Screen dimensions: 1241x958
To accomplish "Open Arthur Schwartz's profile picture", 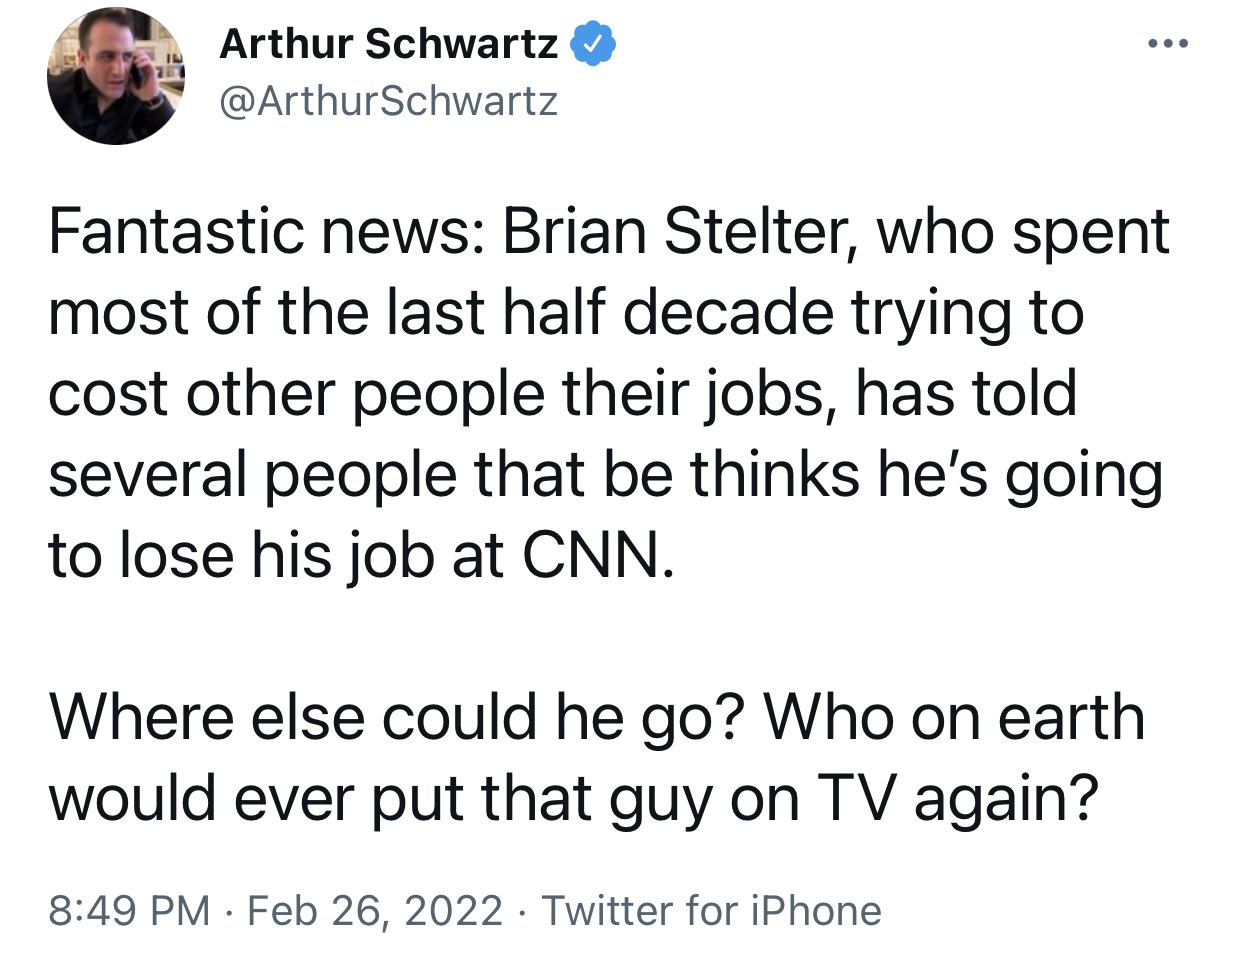I will pyautogui.click(x=116, y=78).
